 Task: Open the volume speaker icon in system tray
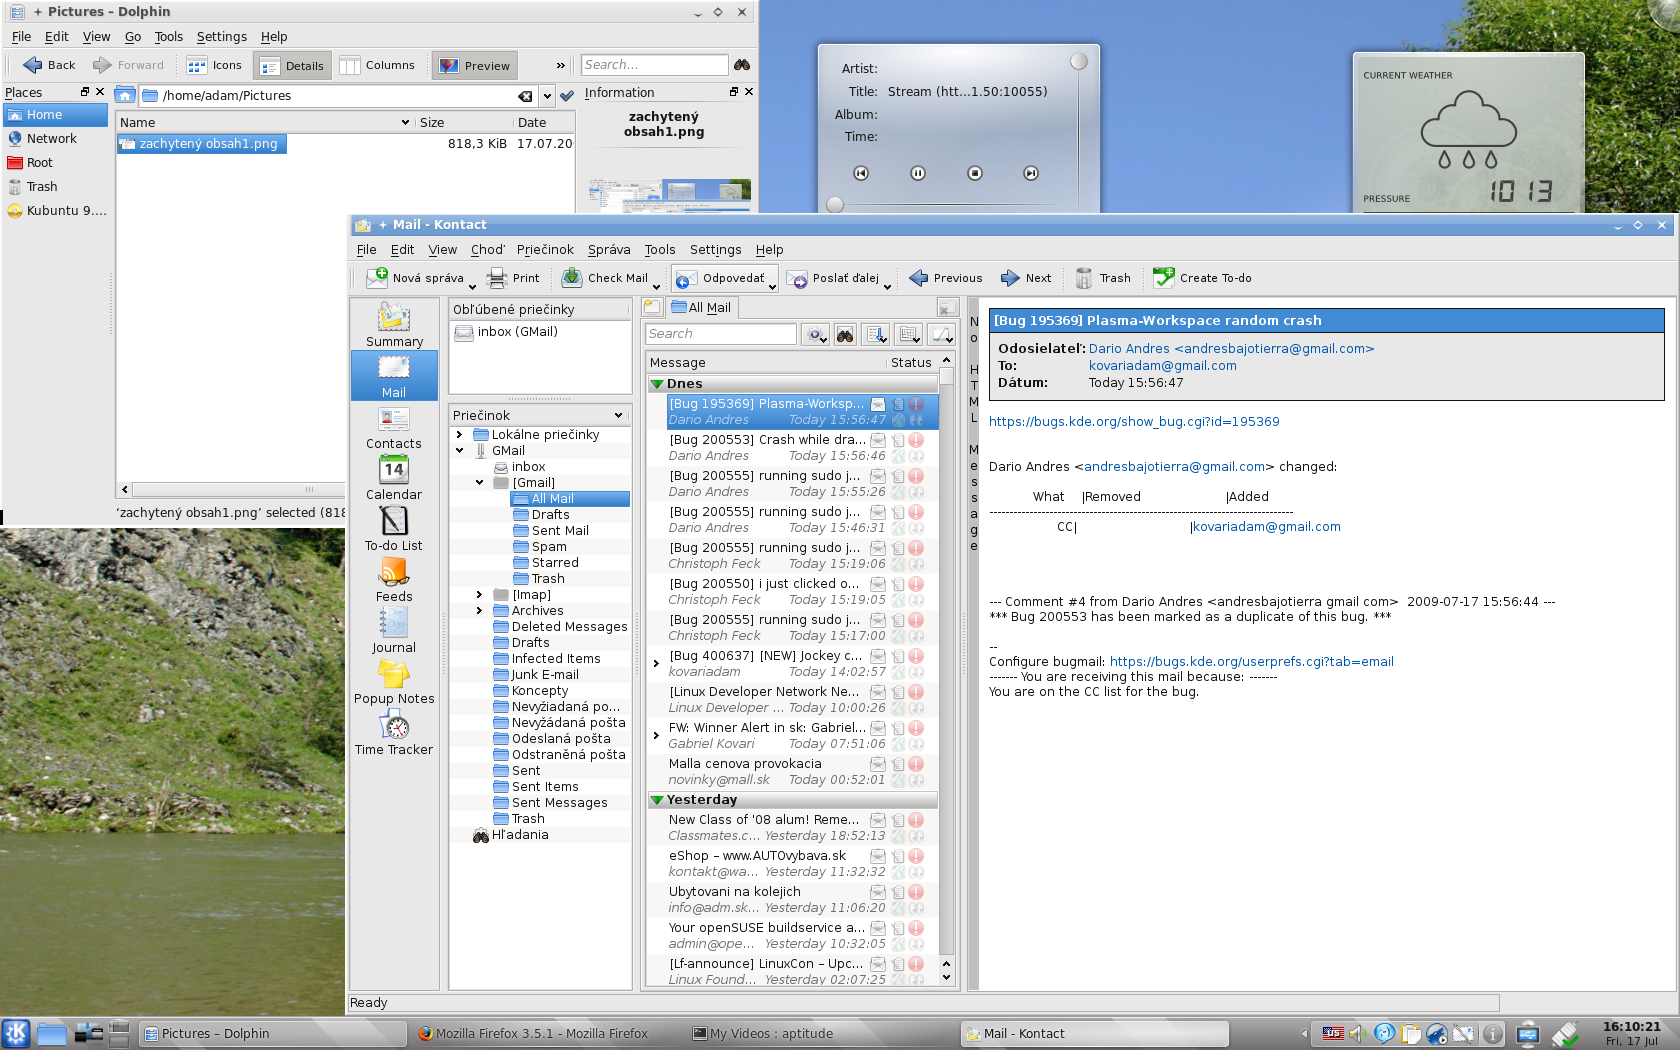click(x=1358, y=1034)
